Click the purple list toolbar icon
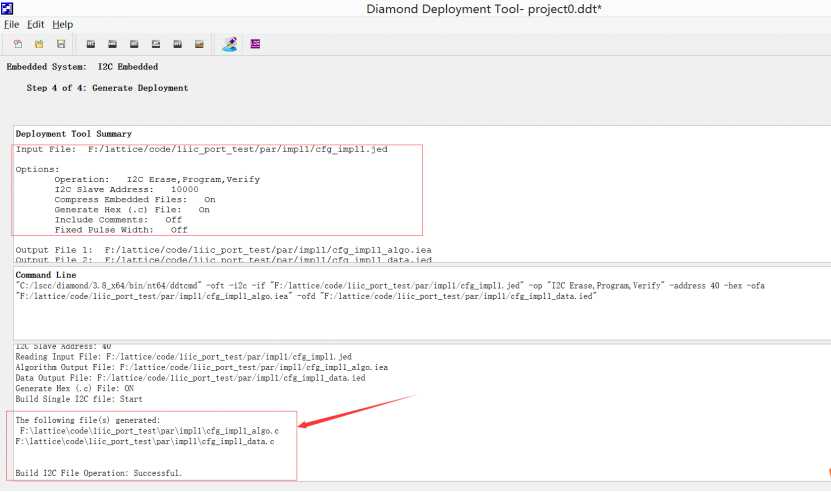The width and height of the screenshot is (831, 492). (x=255, y=43)
